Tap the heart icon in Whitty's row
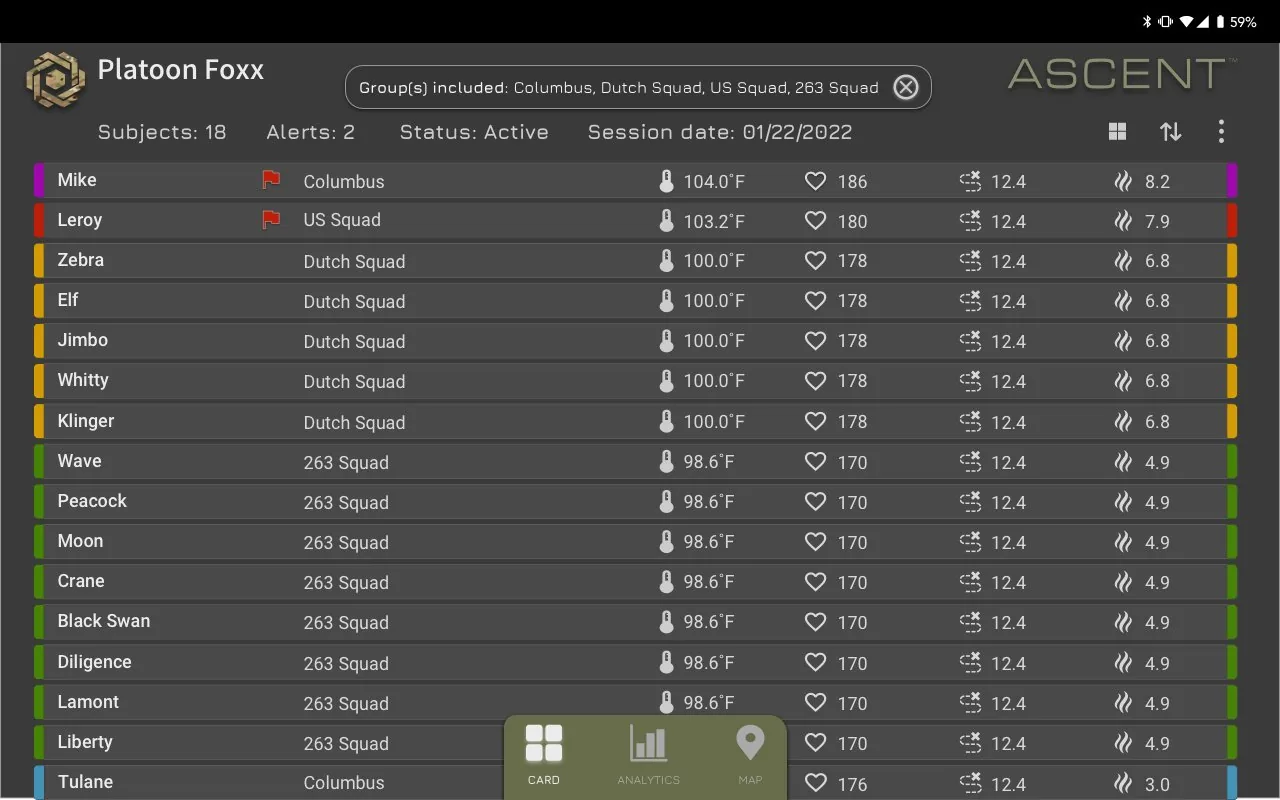 pyautogui.click(x=816, y=381)
